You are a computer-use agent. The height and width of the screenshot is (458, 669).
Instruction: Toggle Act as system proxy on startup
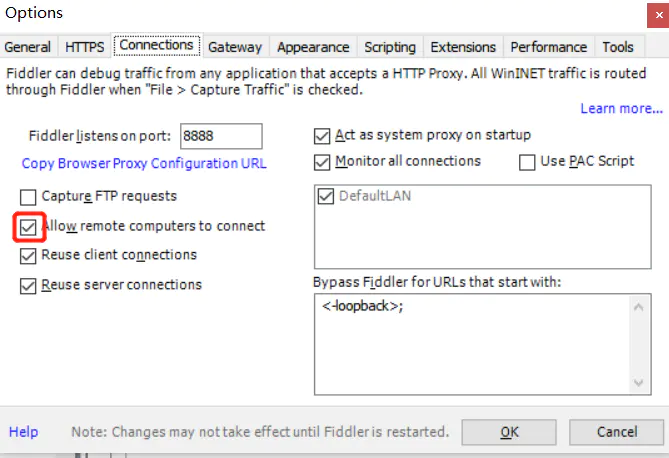[x=322, y=136]
